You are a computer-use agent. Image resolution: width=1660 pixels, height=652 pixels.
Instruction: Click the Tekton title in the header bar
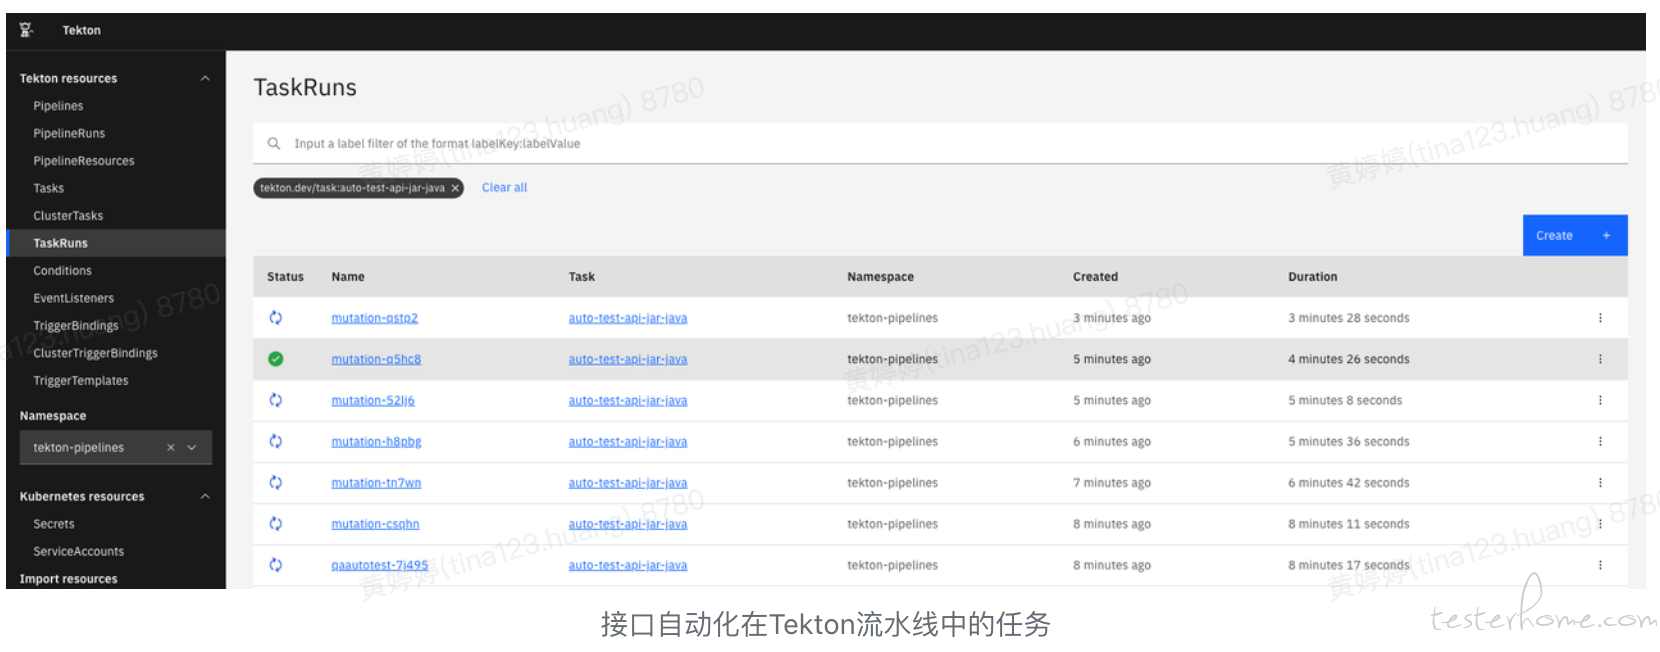coord(81,30)
